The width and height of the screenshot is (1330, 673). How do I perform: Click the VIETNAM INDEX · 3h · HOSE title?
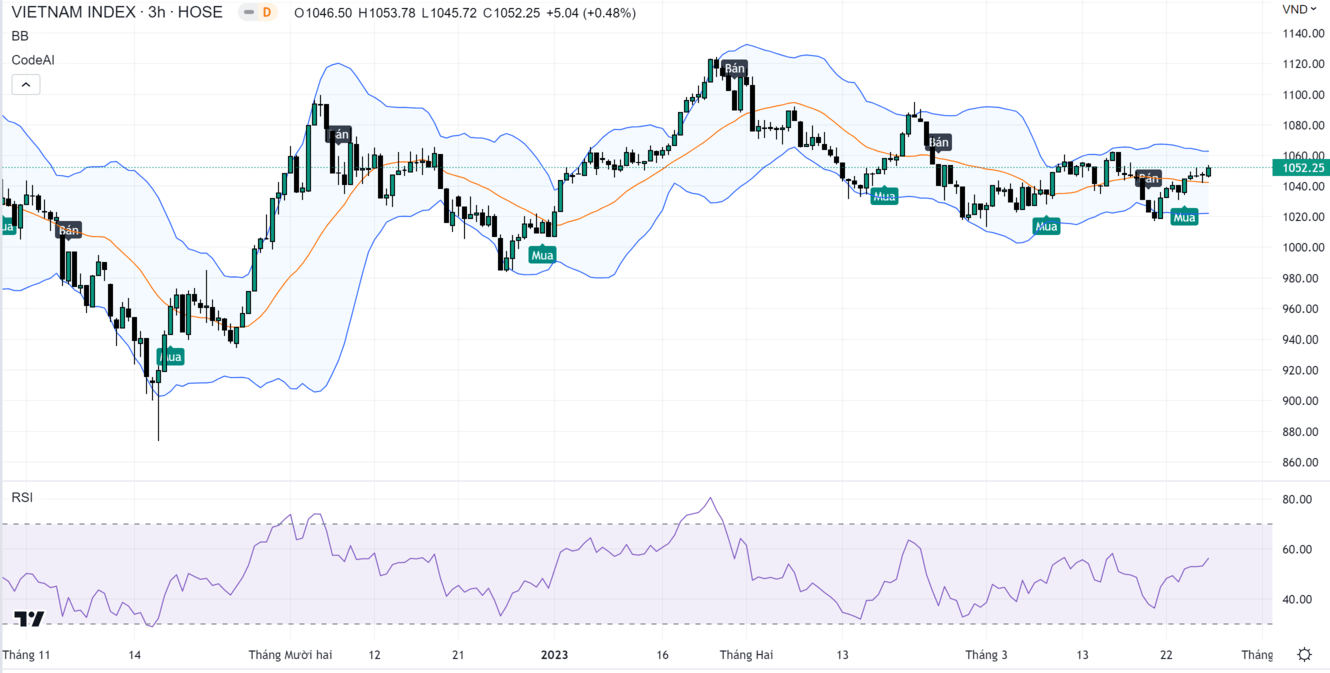117,13
